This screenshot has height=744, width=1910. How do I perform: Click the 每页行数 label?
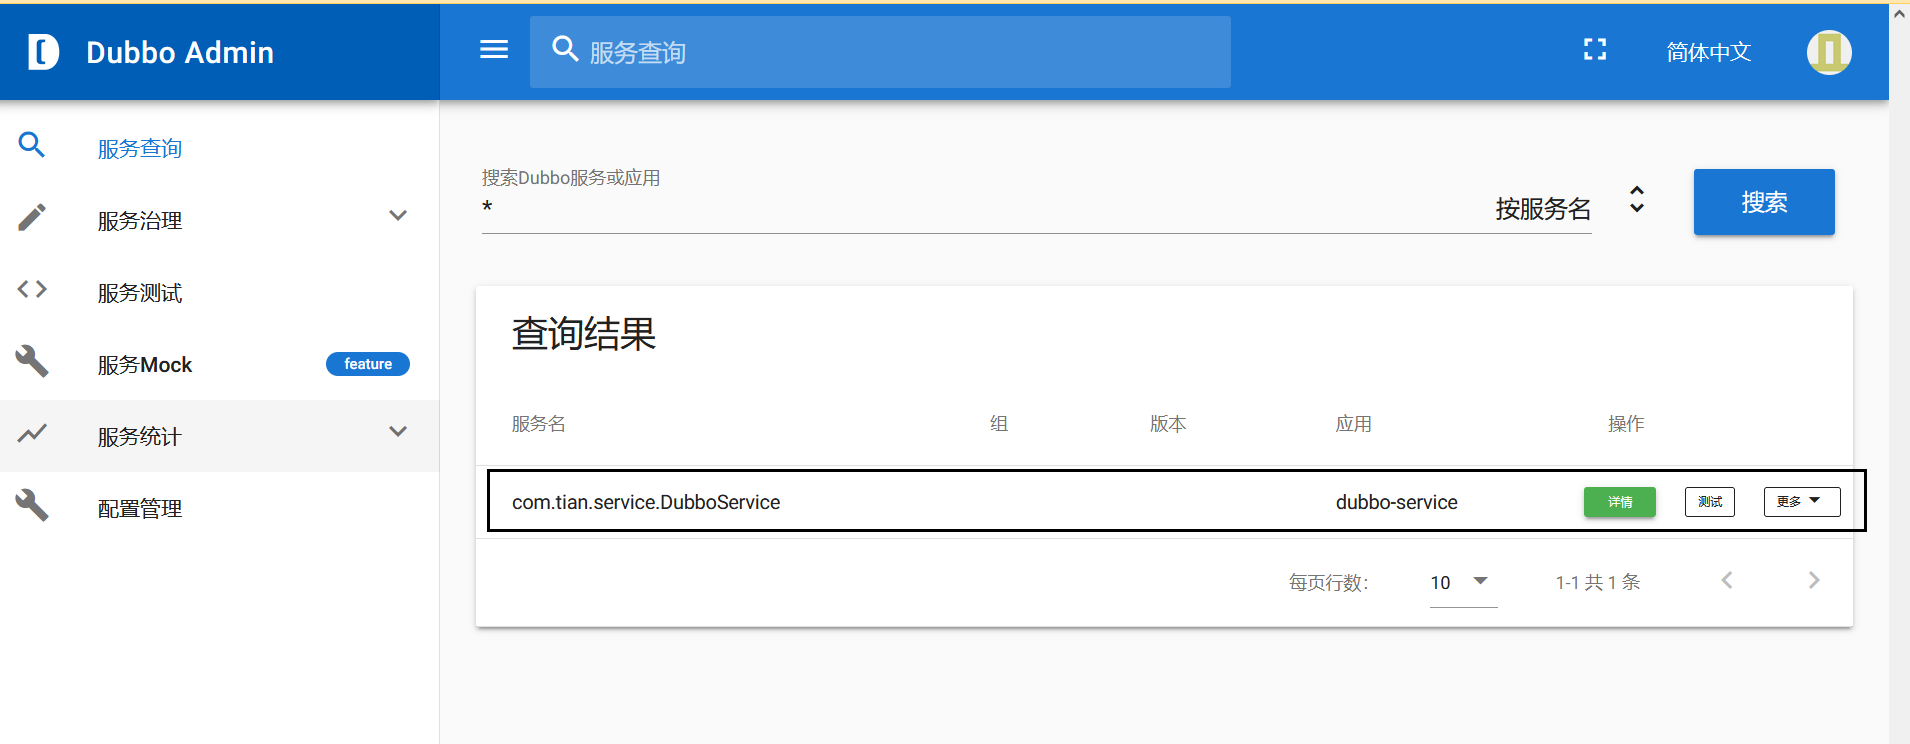click(x=1329, y=583)
